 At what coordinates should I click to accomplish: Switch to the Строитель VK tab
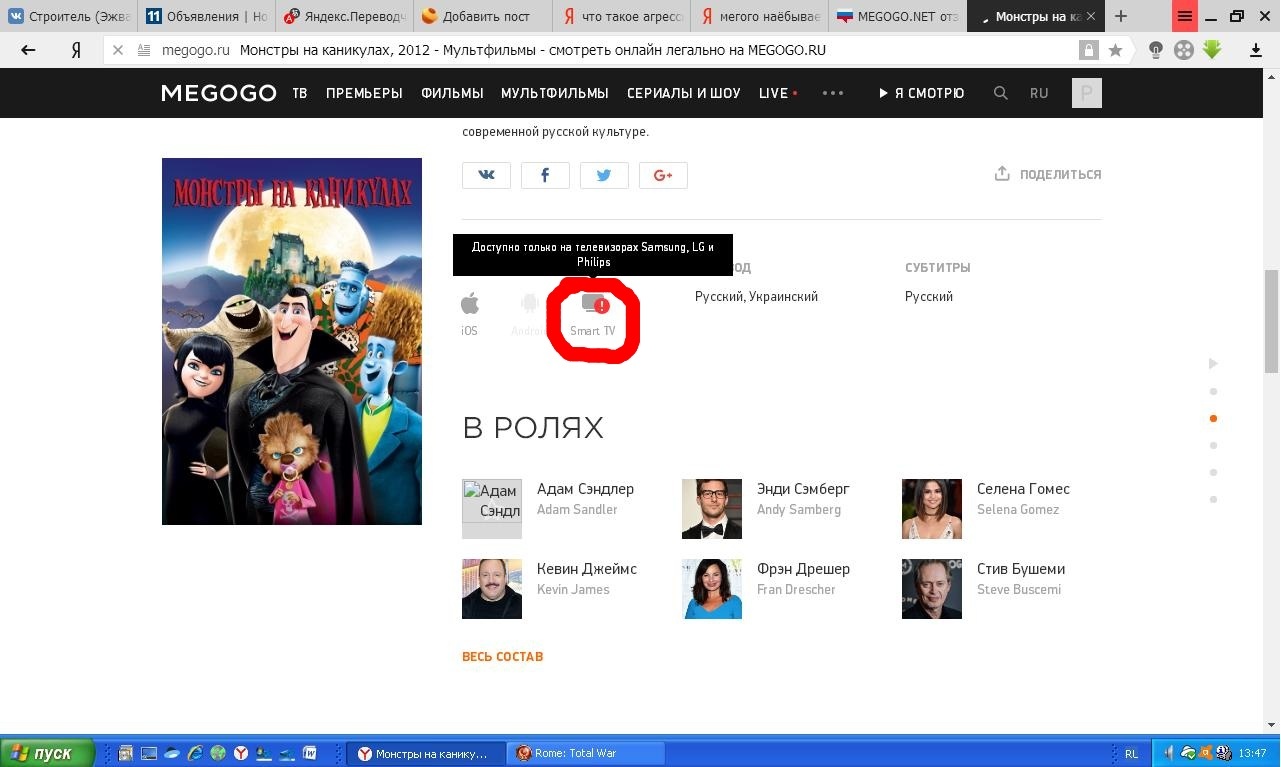point(68,16)
